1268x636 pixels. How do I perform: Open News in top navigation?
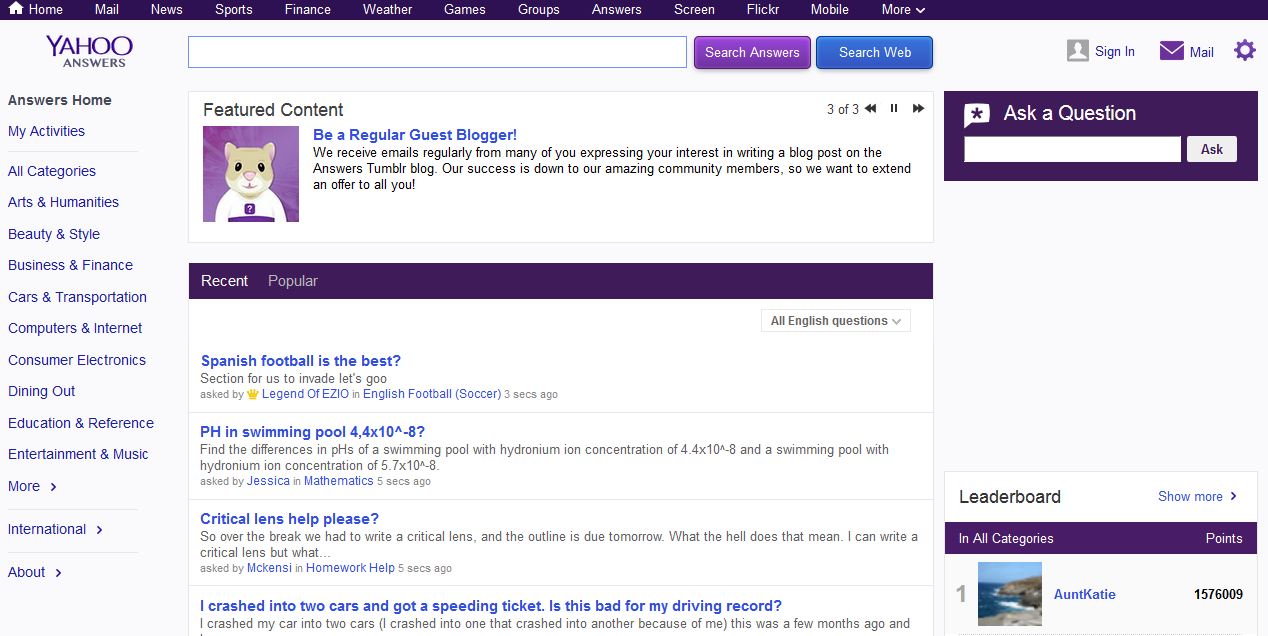[167, 9]
